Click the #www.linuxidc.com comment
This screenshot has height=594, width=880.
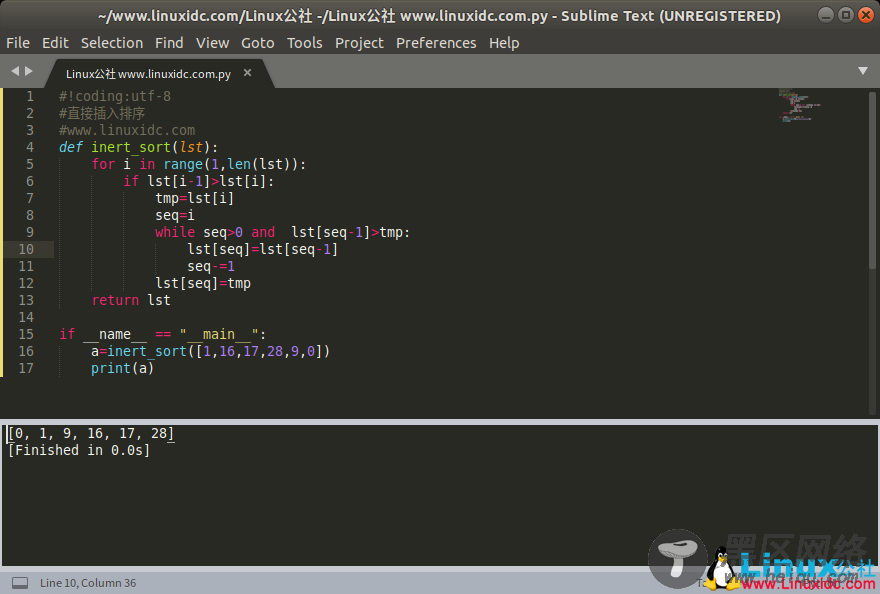point(127,130)
